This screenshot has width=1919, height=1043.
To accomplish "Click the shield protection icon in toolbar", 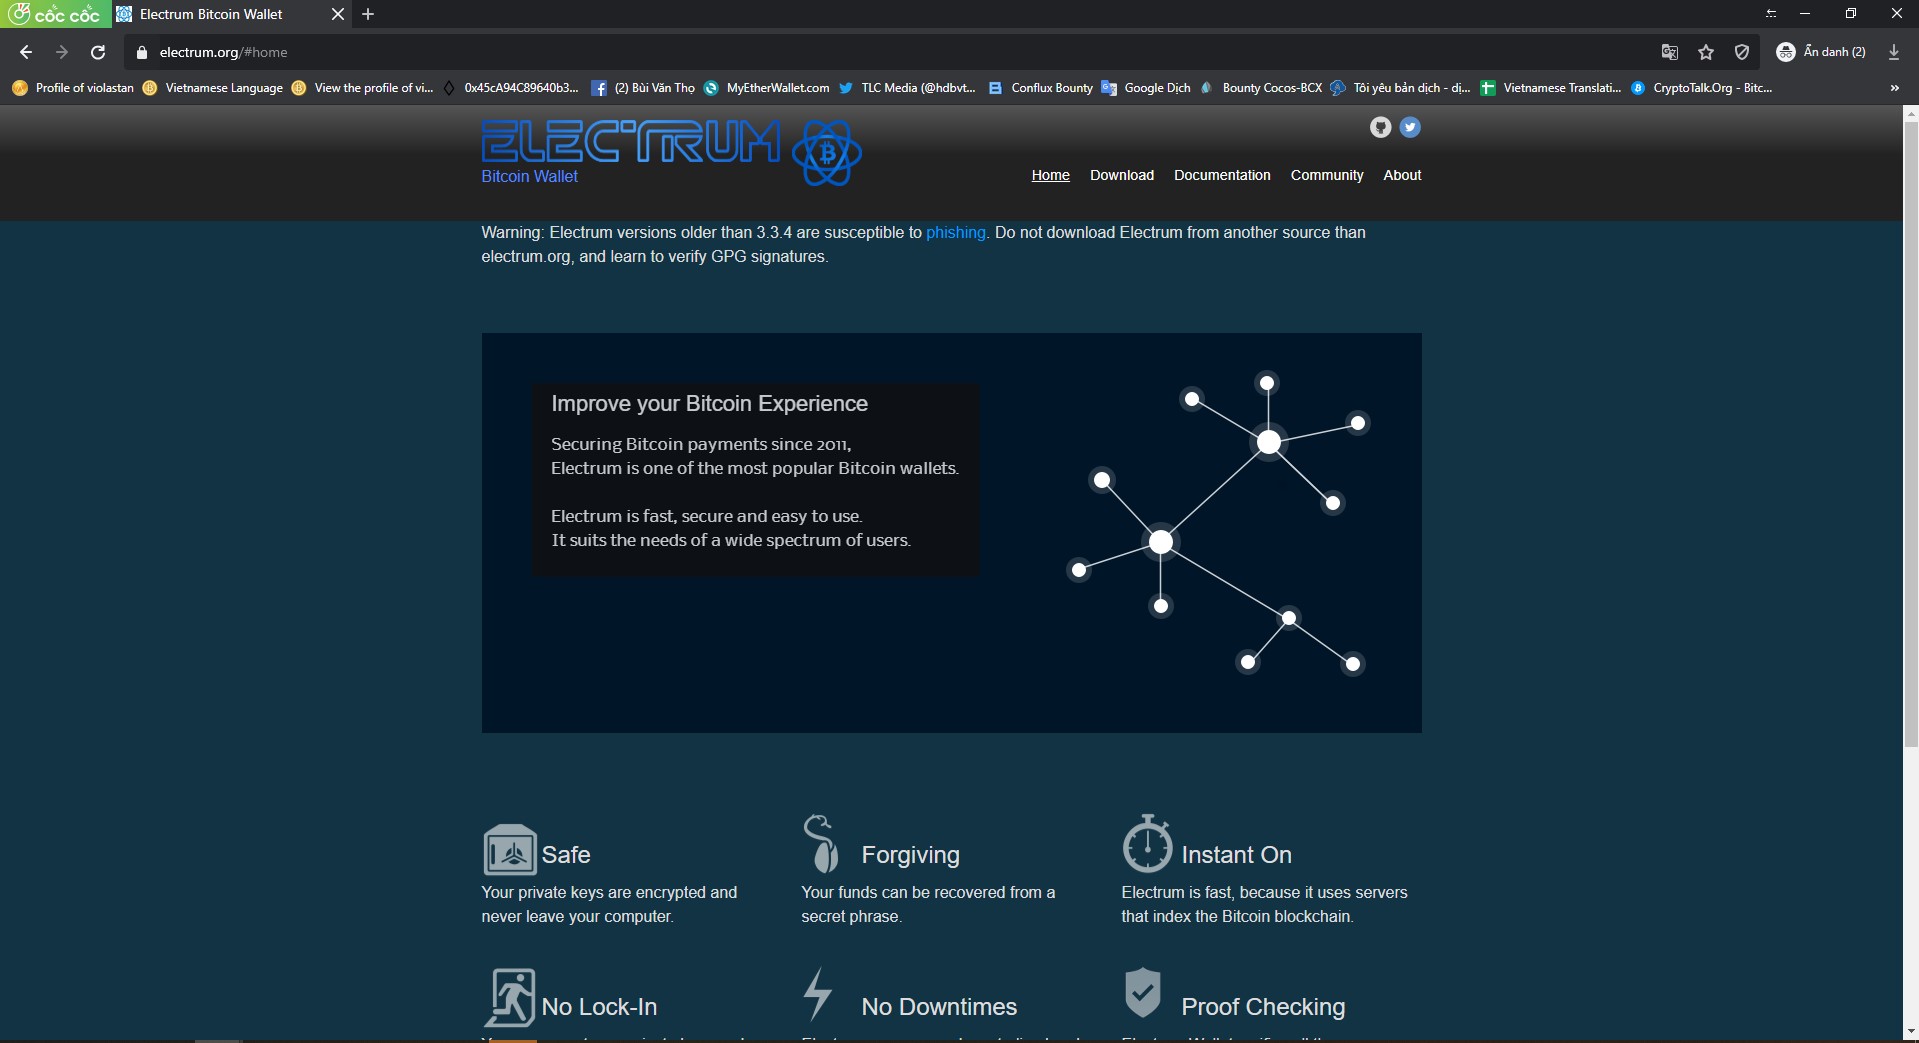I will click(1742, 52).
